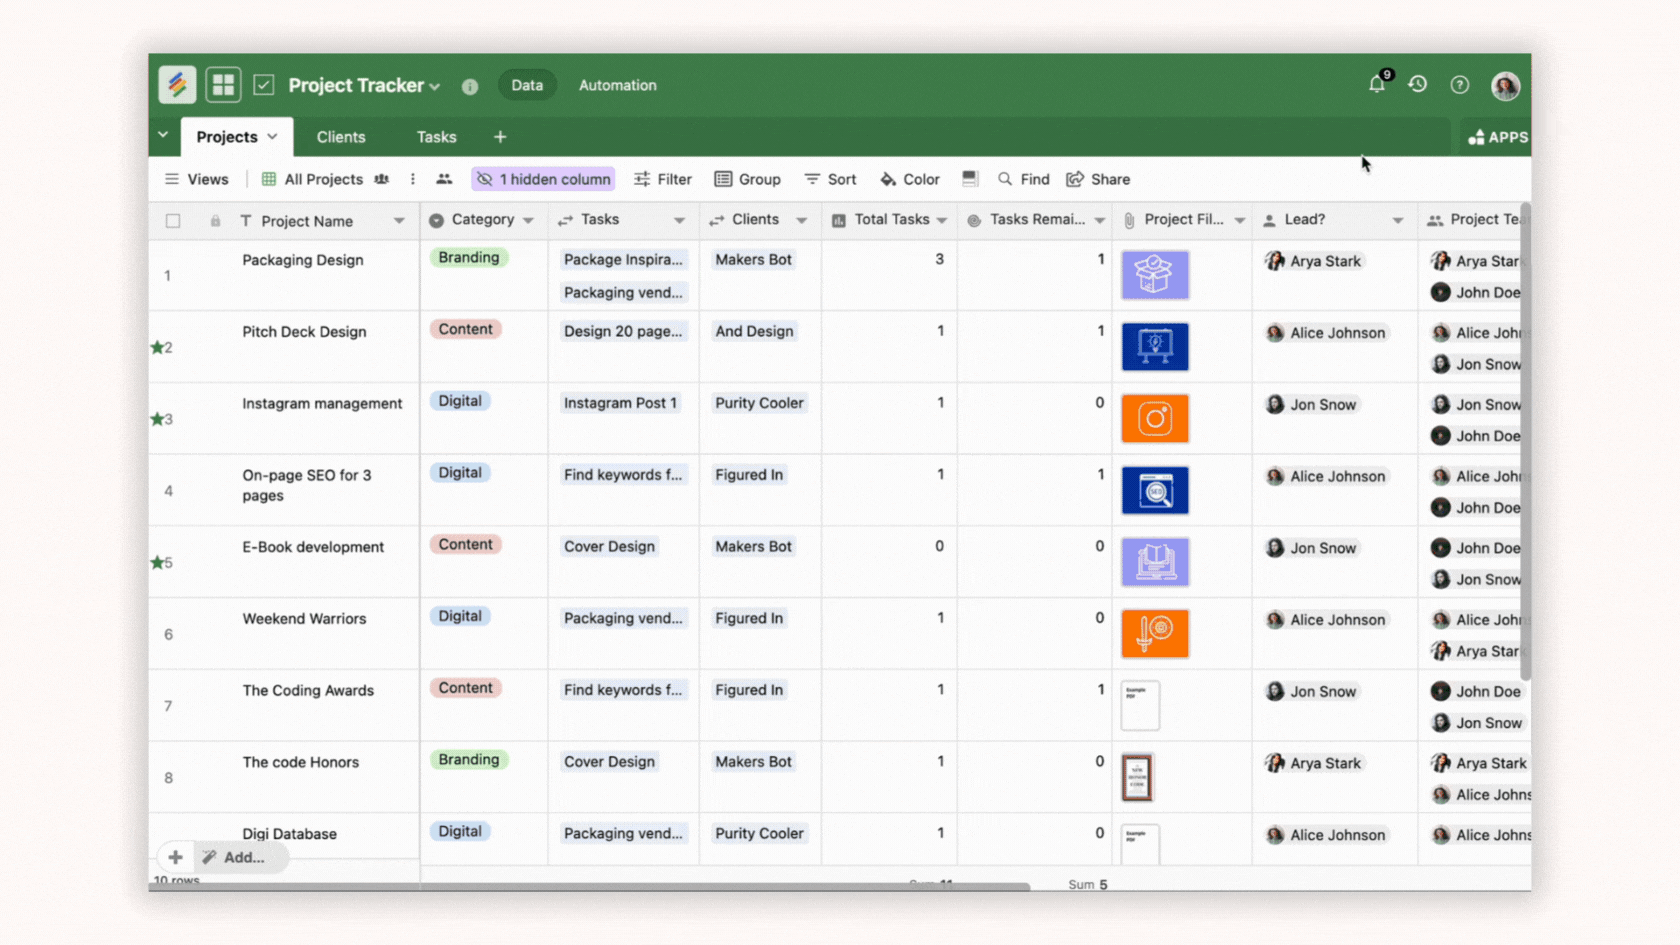The width and height of the screenshot is (1680, 945).
Task: Open the activity history clock icon
Action: 1418,85
